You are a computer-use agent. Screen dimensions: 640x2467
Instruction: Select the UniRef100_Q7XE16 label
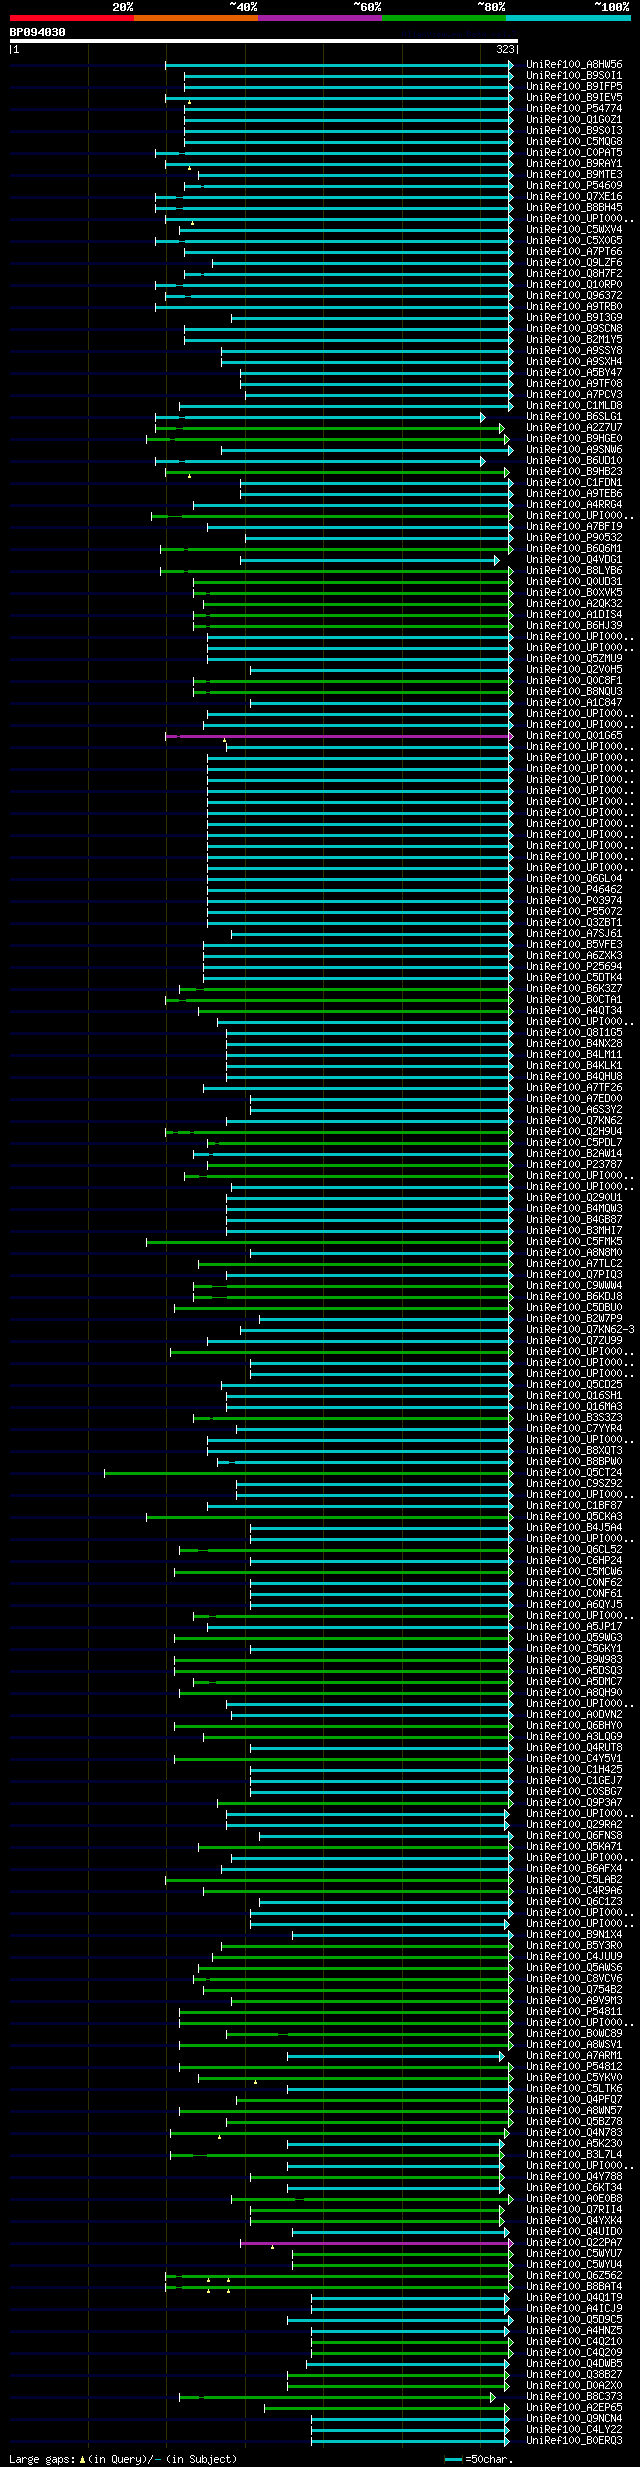tap(574, 197)
